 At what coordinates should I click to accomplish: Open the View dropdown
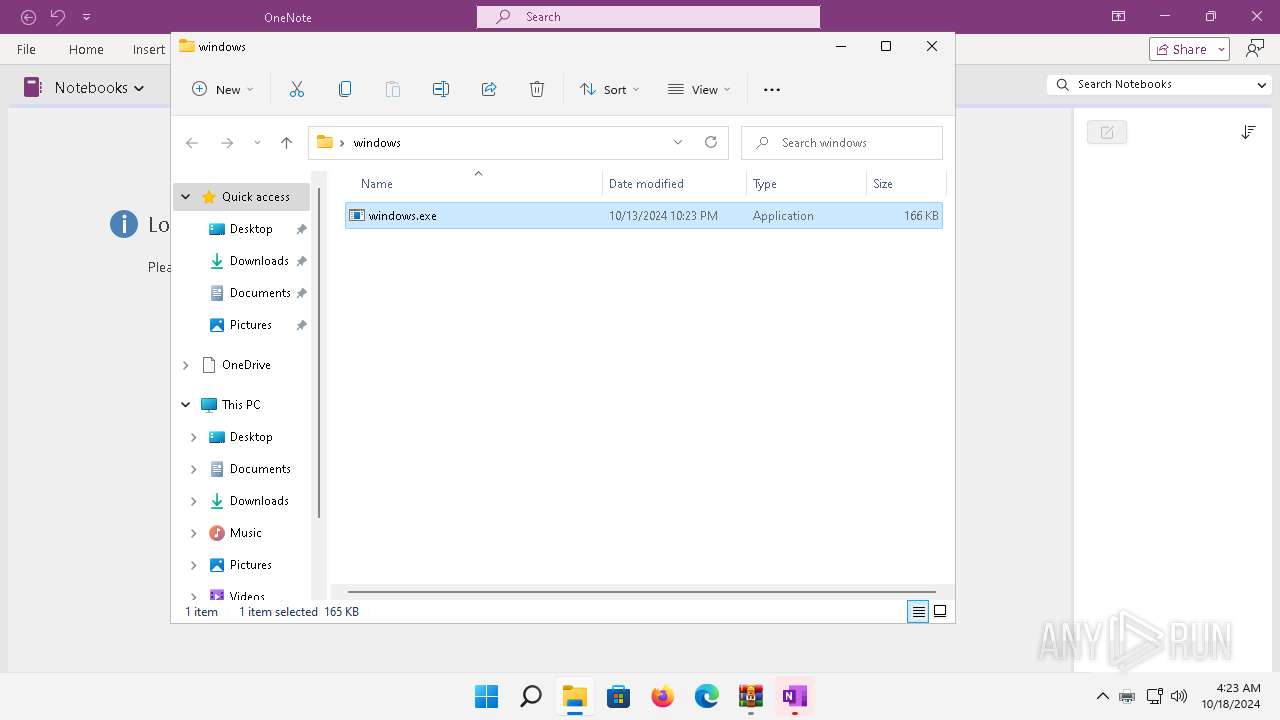click(699, 89)
